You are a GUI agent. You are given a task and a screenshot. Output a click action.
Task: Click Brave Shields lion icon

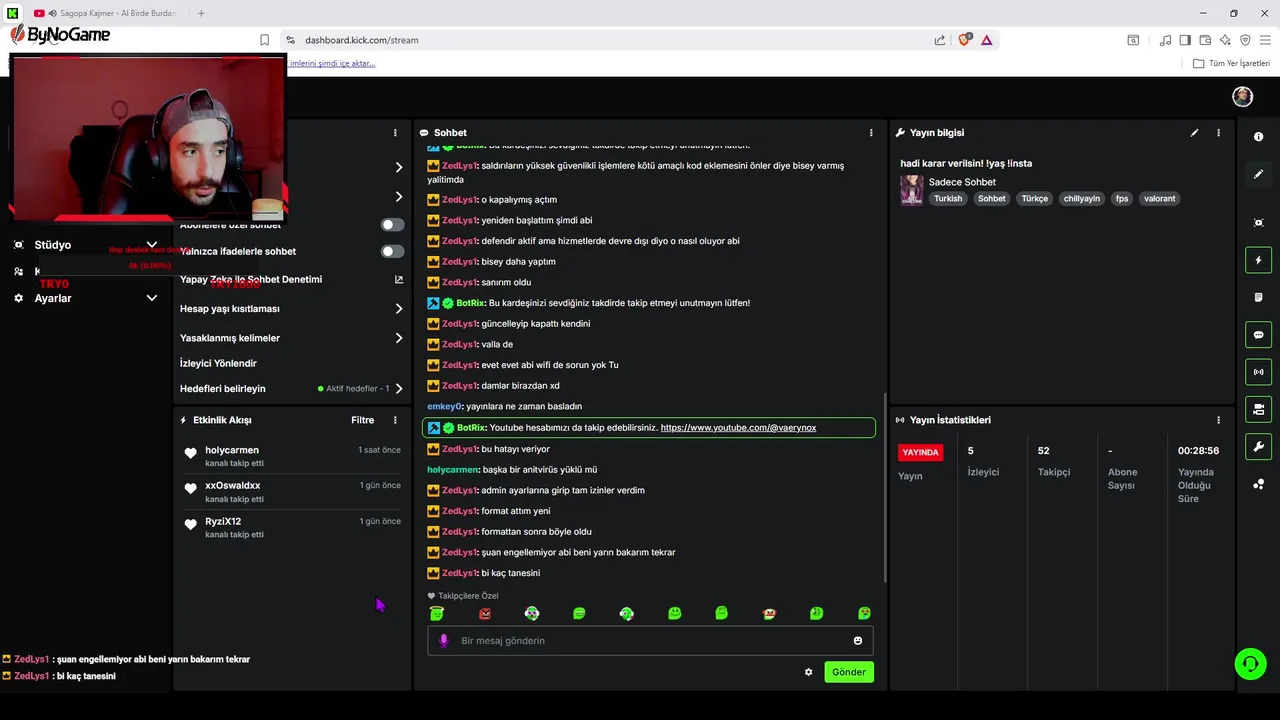(x=964, y=40)
